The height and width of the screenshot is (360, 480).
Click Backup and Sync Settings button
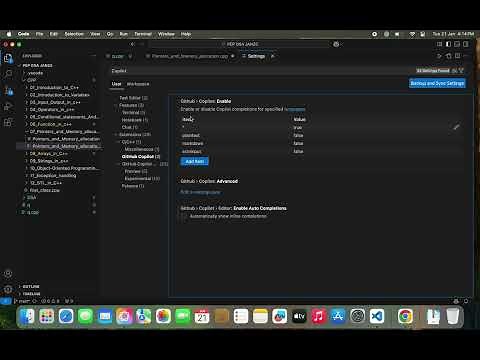(x=437, y=83)
